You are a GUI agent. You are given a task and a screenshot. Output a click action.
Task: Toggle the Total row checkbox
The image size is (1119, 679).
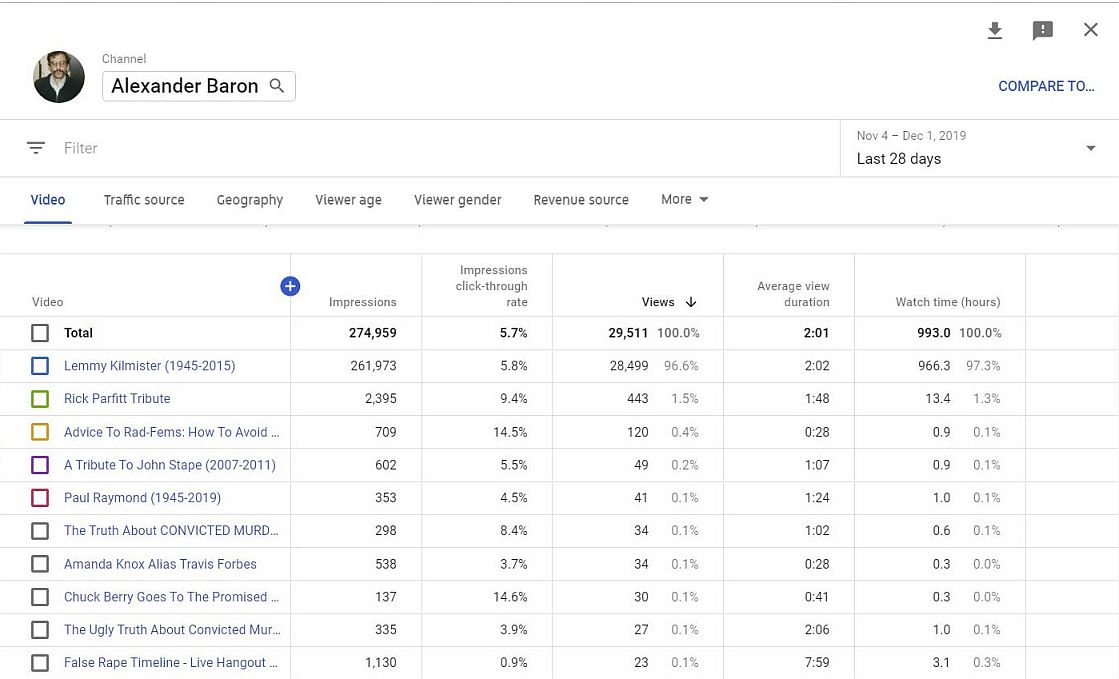coord(40,333)
